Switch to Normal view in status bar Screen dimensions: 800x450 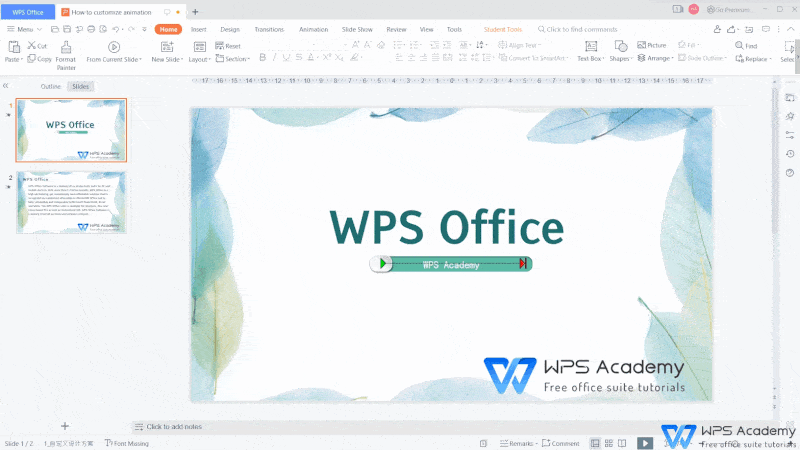coord(595,443)
